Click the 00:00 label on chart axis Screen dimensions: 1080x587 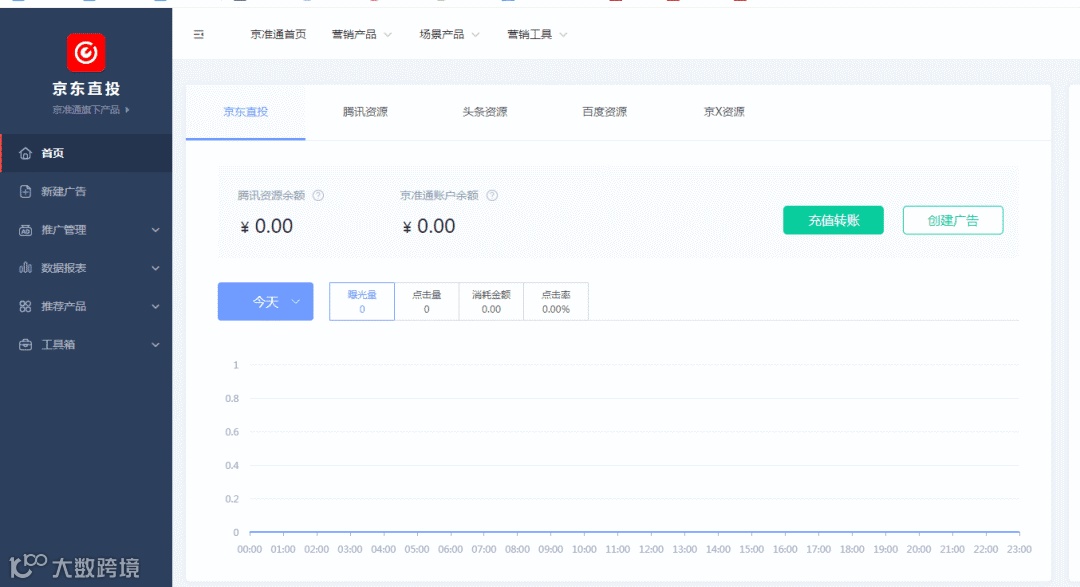tap(249, 550)
